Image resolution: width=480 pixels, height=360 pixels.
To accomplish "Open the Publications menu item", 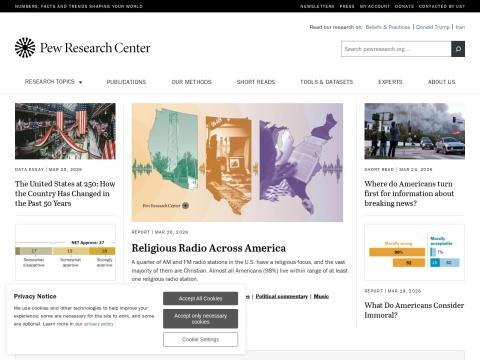I will pos(126,82).
